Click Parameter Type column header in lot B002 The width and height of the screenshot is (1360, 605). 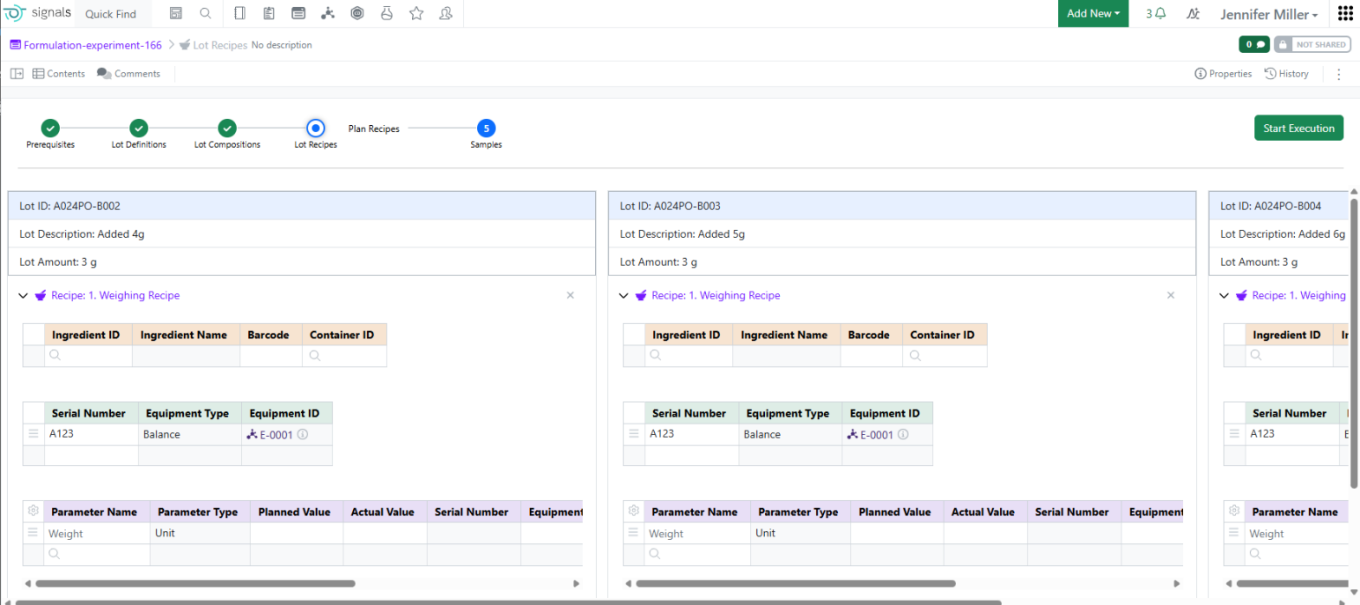tap(198, 512)
